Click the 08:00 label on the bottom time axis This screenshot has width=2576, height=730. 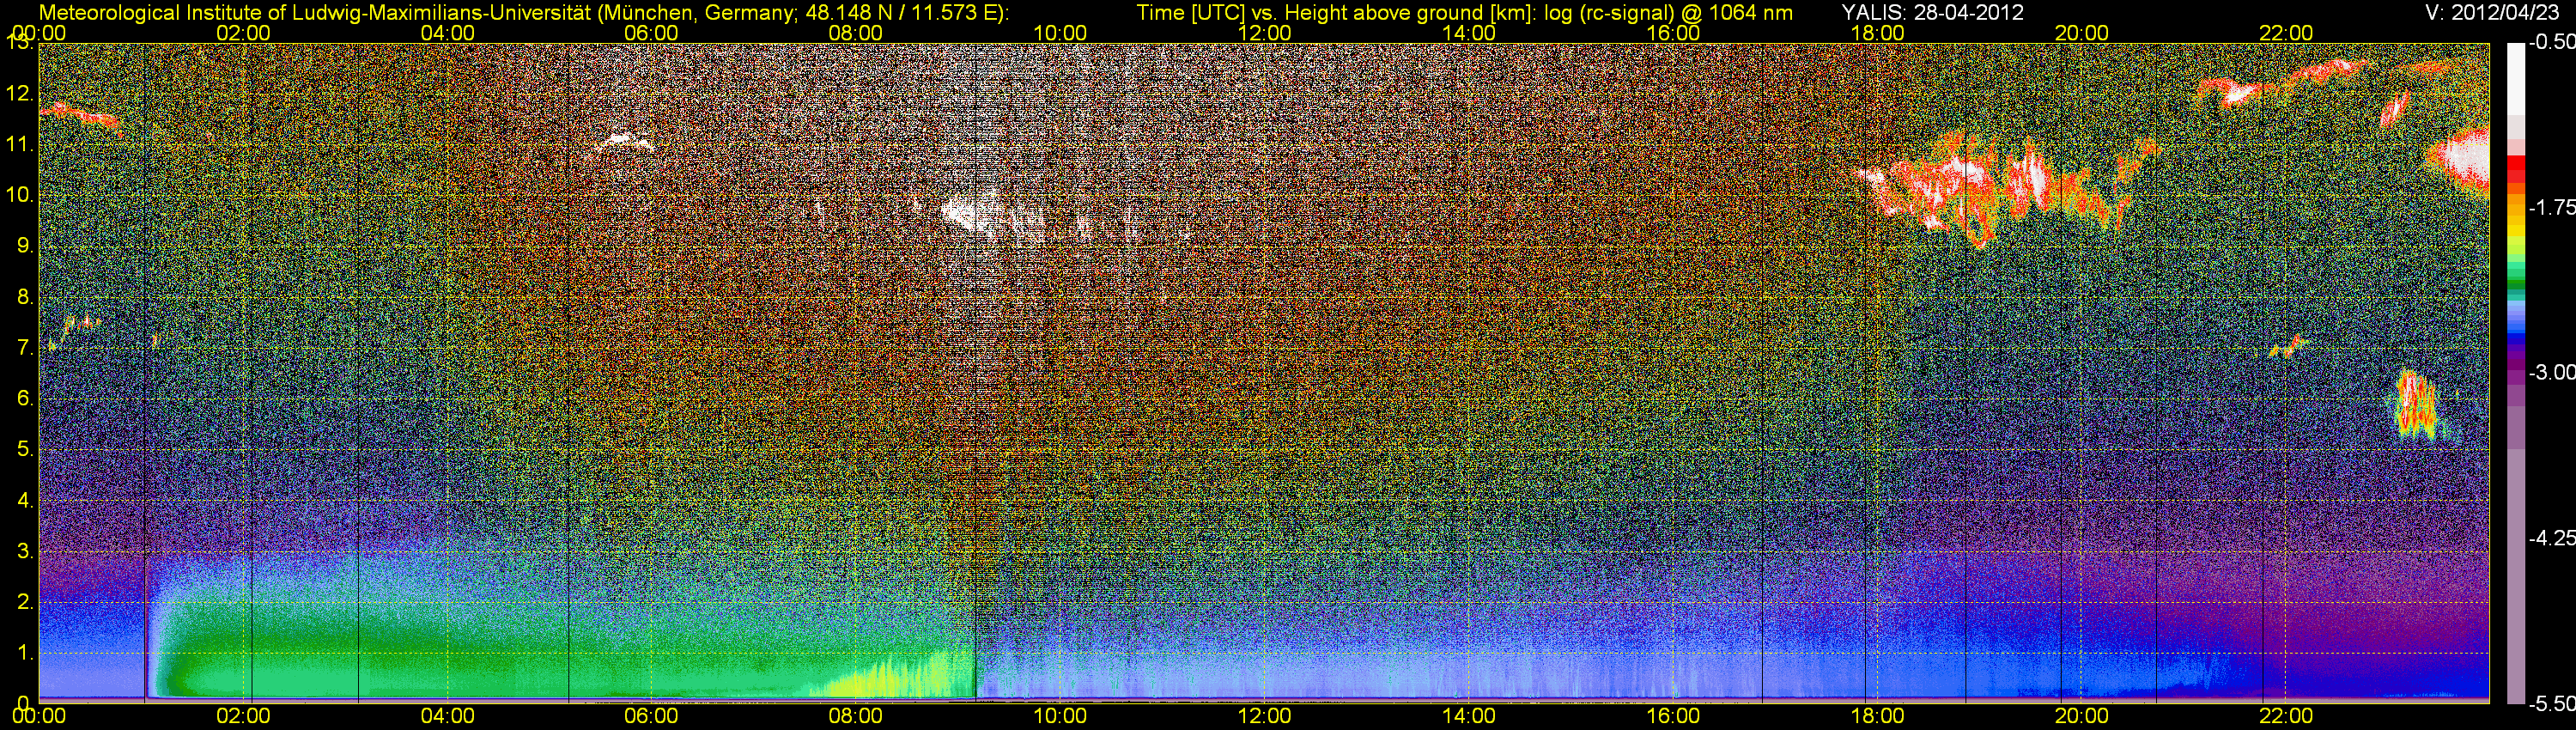[856, 716]
